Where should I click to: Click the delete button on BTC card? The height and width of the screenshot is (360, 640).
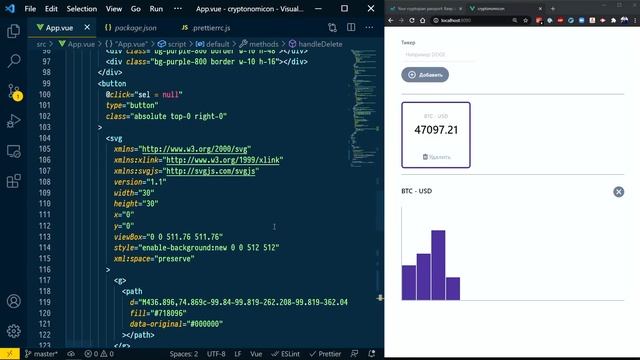click(x=436, y=157)
